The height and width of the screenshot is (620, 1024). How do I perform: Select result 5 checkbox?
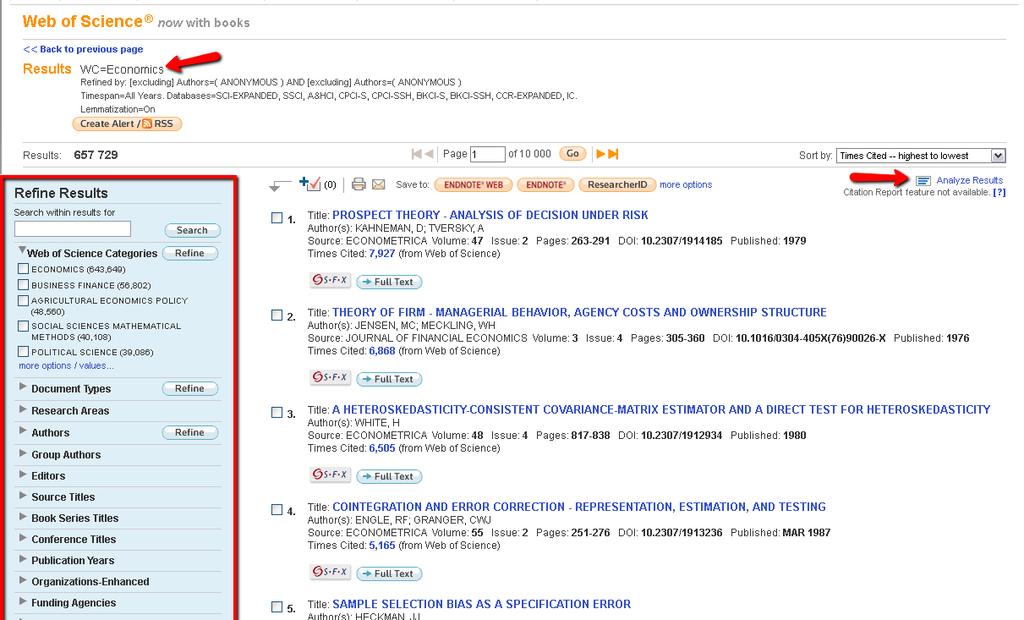click(x=277, y=607)
